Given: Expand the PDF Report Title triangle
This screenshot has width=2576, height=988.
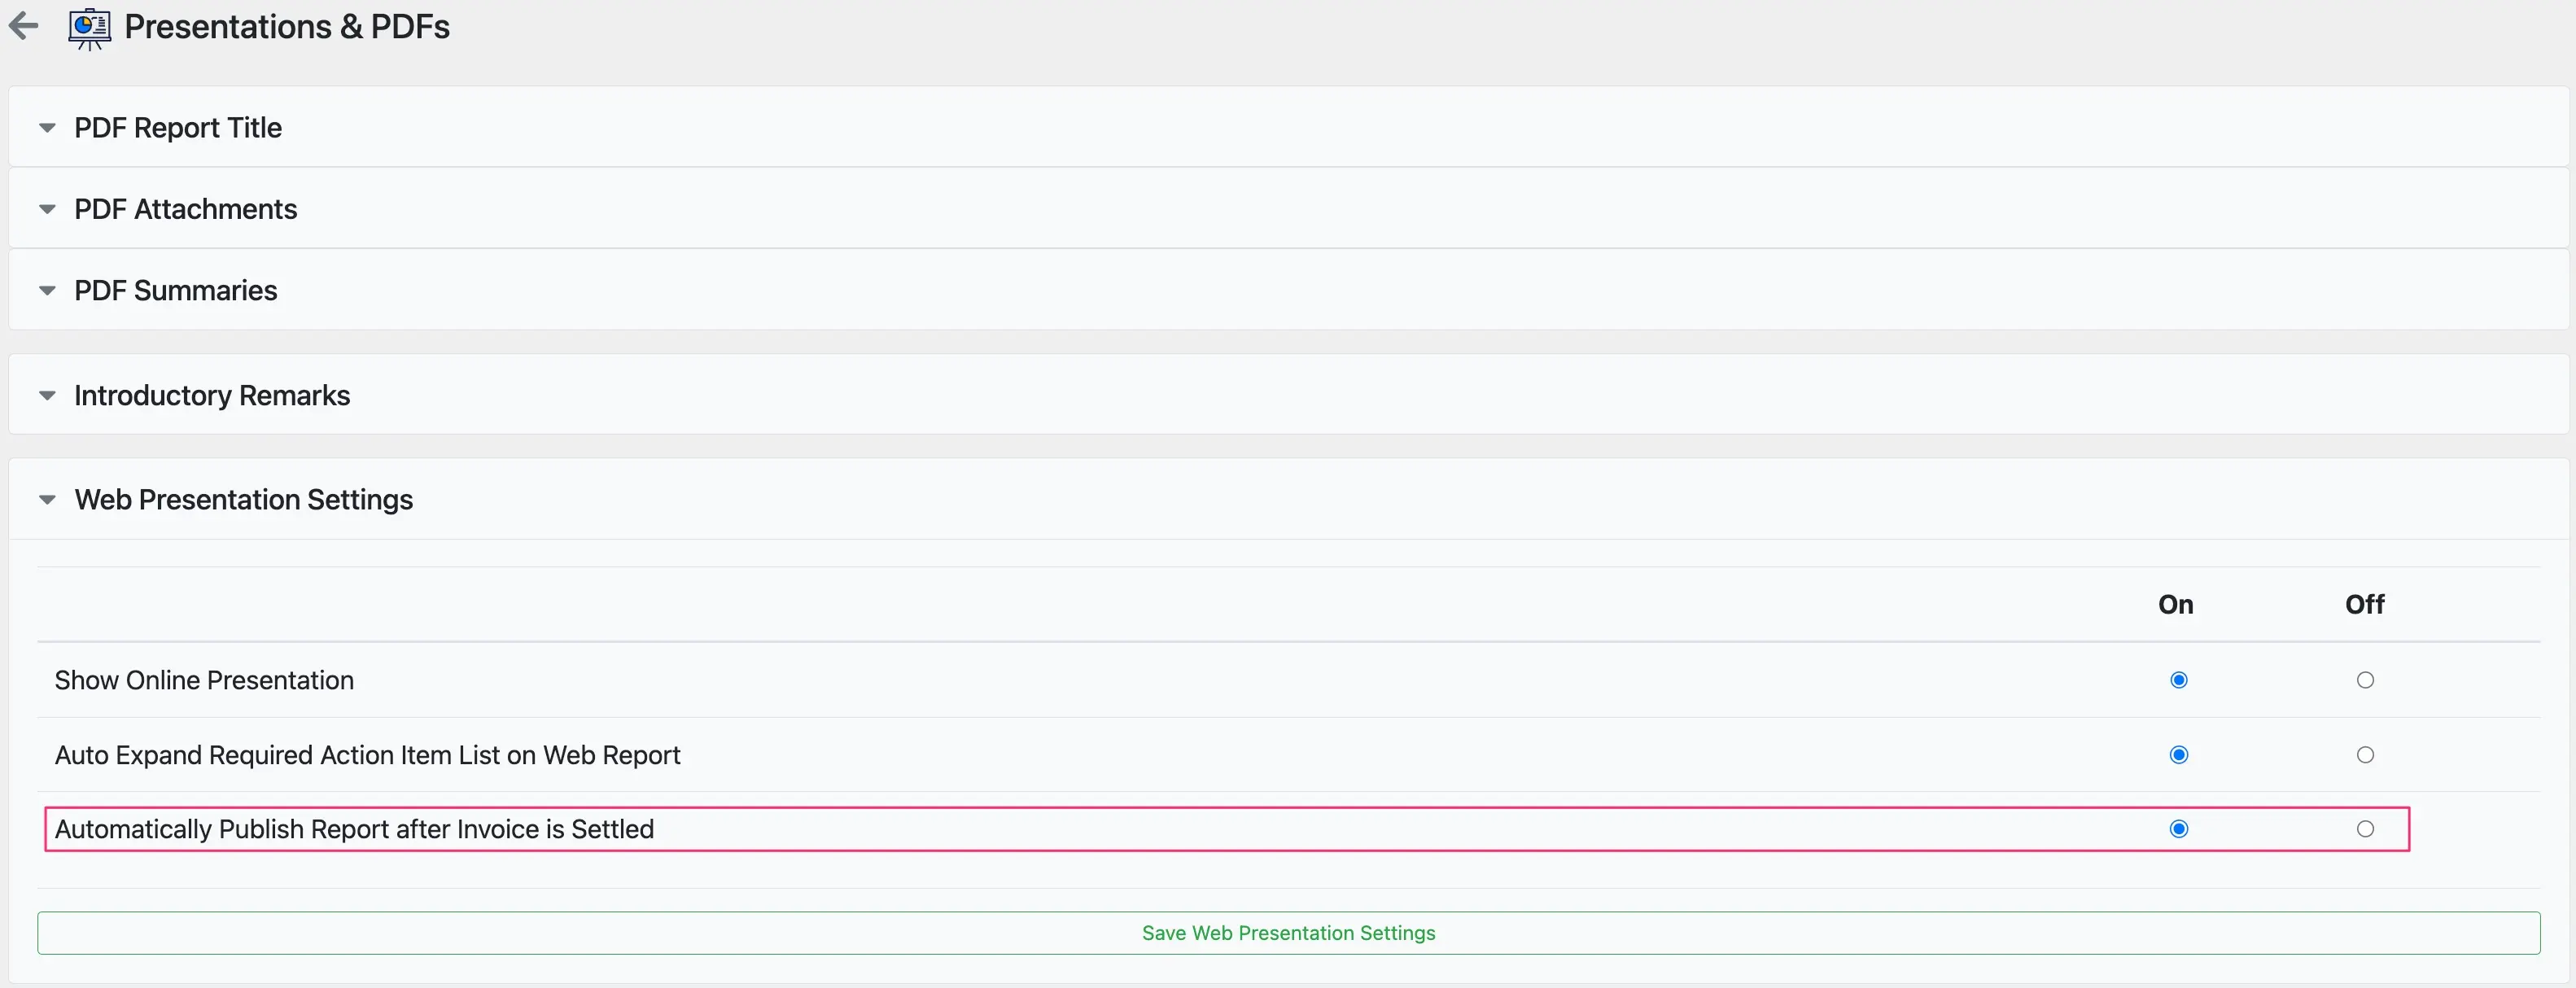Looking at the screenshot, I should 47,128.
